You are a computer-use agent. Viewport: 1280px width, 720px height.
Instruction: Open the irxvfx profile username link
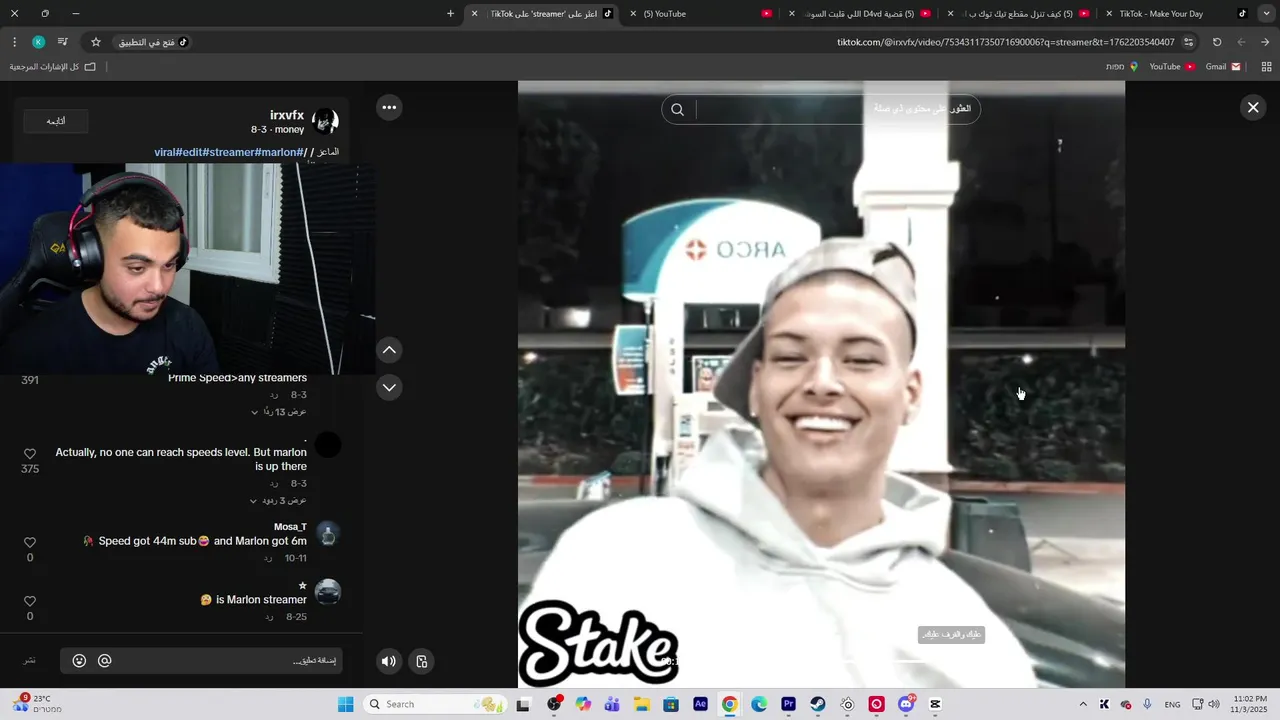point(287,115)
